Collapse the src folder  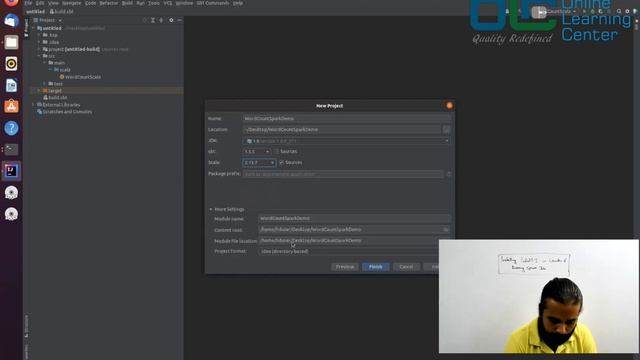click(x=39, y=56)
